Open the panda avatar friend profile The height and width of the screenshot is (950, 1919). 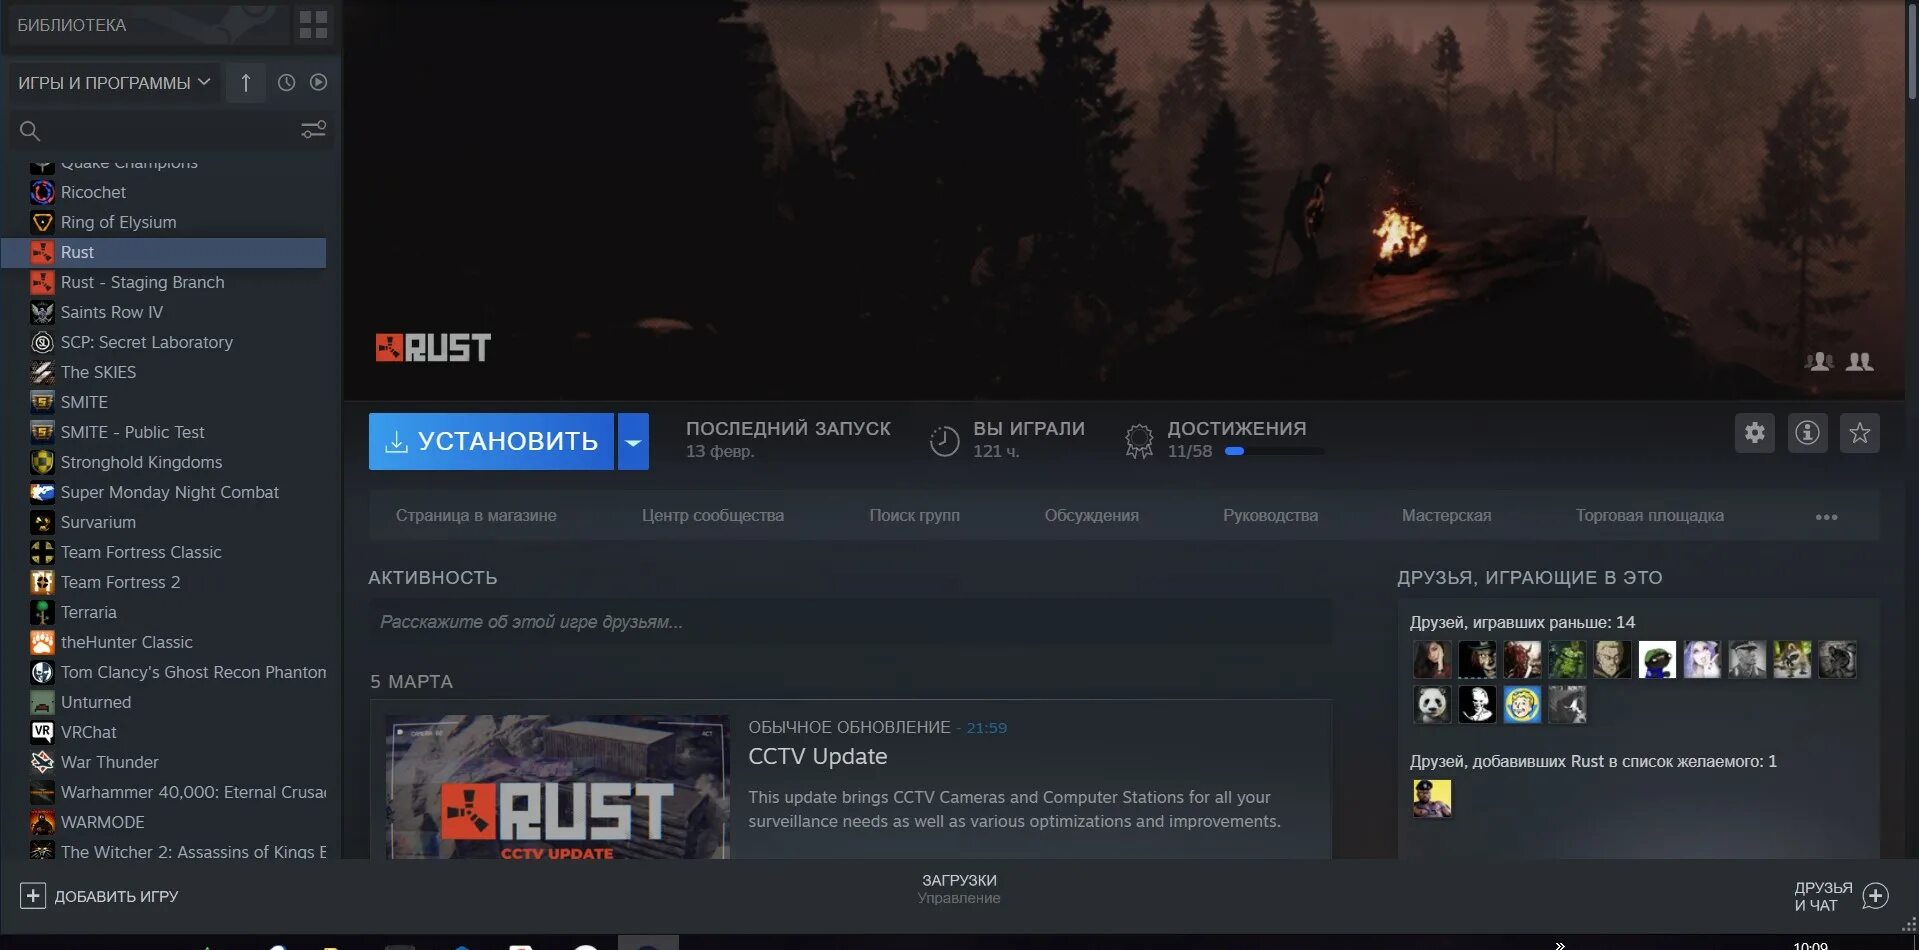coord(1432,705)
